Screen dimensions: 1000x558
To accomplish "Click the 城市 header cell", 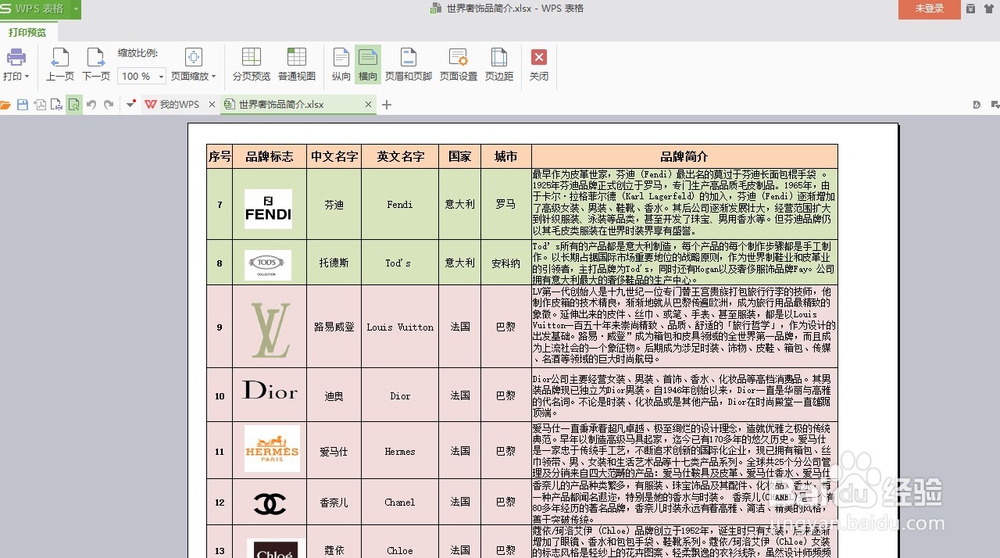I will [506, 157].
